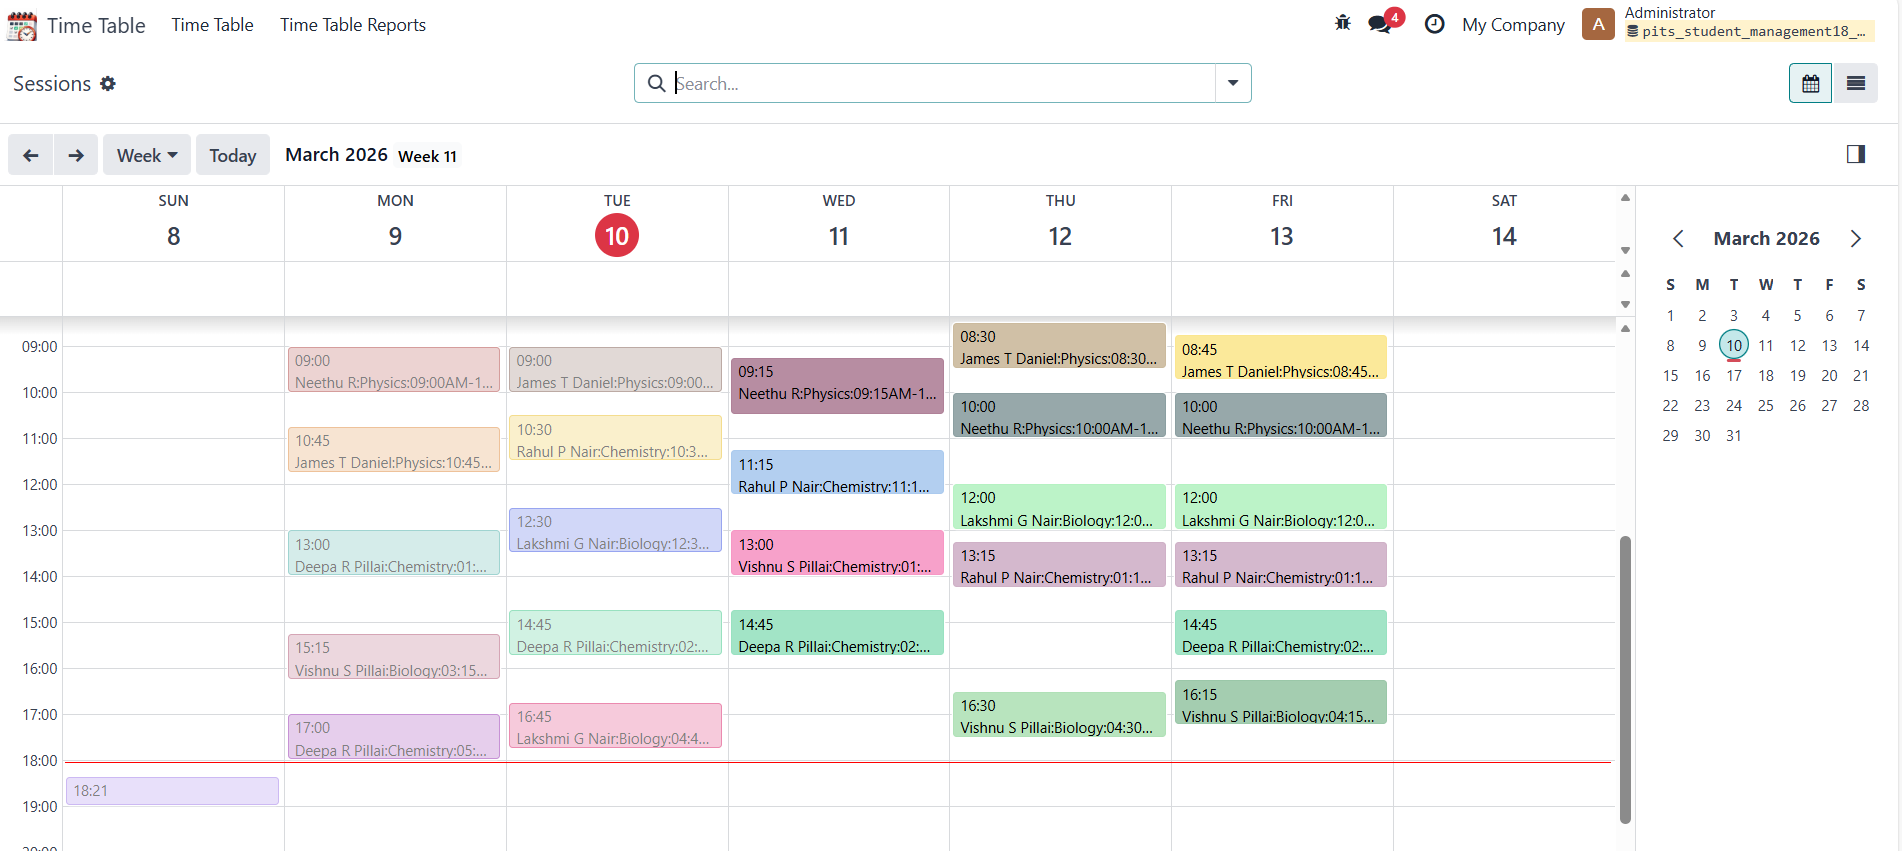The height and width of the screenshot is (851, 1902).
Task: Select Tuesday 10 column header
Action: point(617,225)
